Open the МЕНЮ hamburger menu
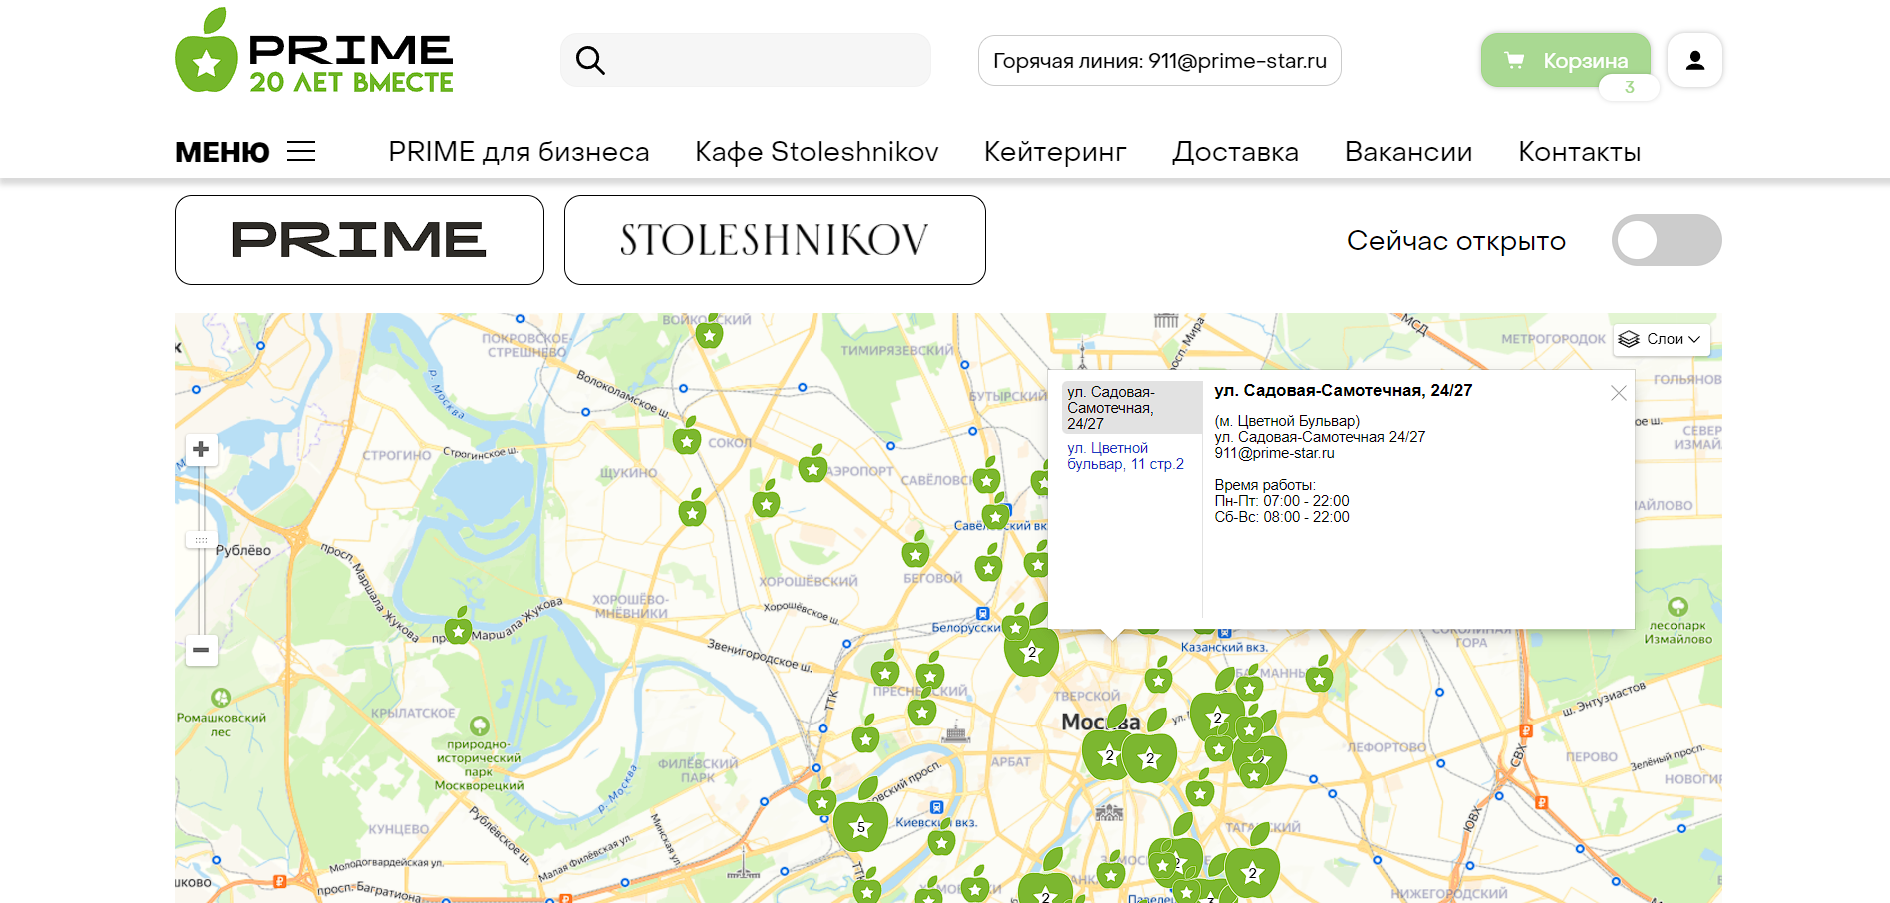This screenshot has height=903, width=1890. 246,152
